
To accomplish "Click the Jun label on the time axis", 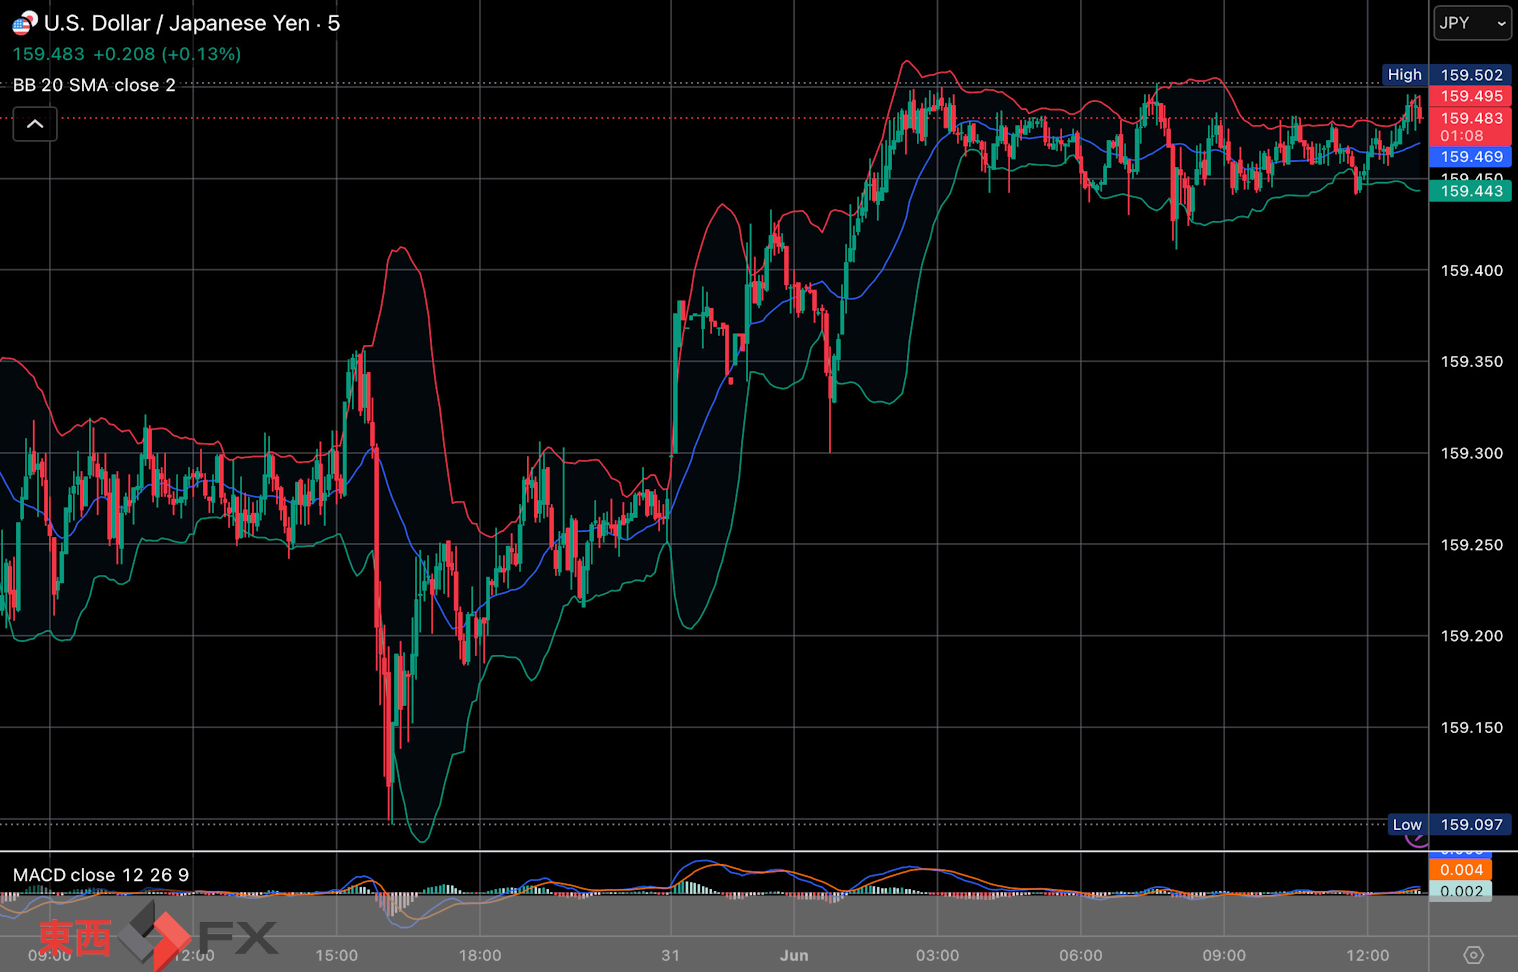I will point(794,955).
